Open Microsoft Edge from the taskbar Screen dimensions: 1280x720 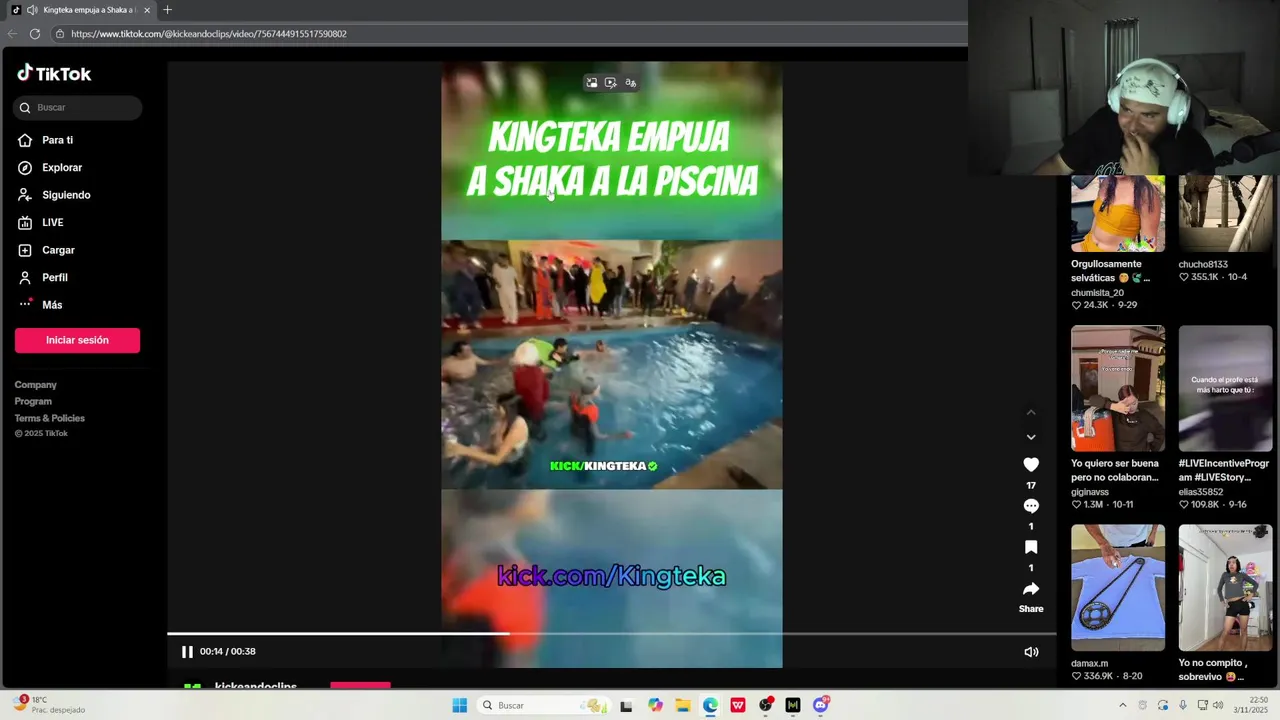click(710, 705)
